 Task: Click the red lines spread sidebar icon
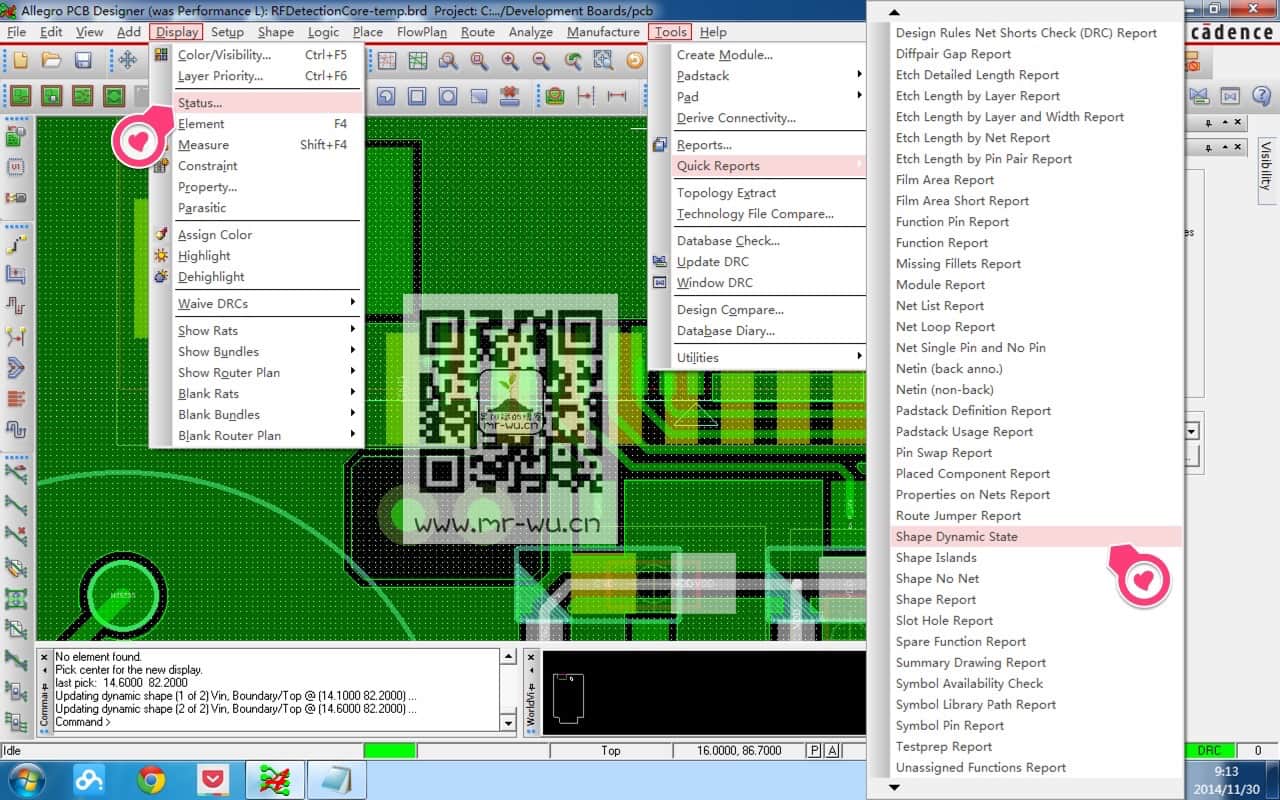tap(16, 398)
